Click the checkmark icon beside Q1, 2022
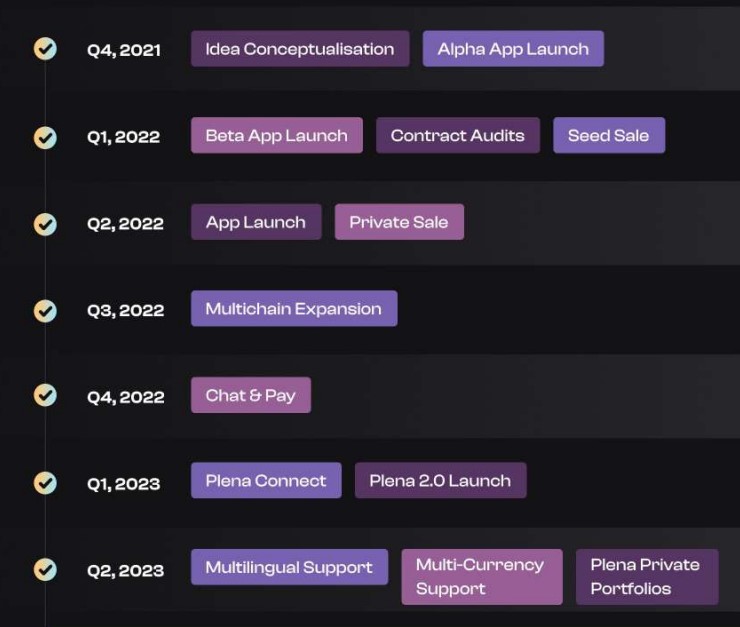The image size is (740, 627). [x=45, y=137]
